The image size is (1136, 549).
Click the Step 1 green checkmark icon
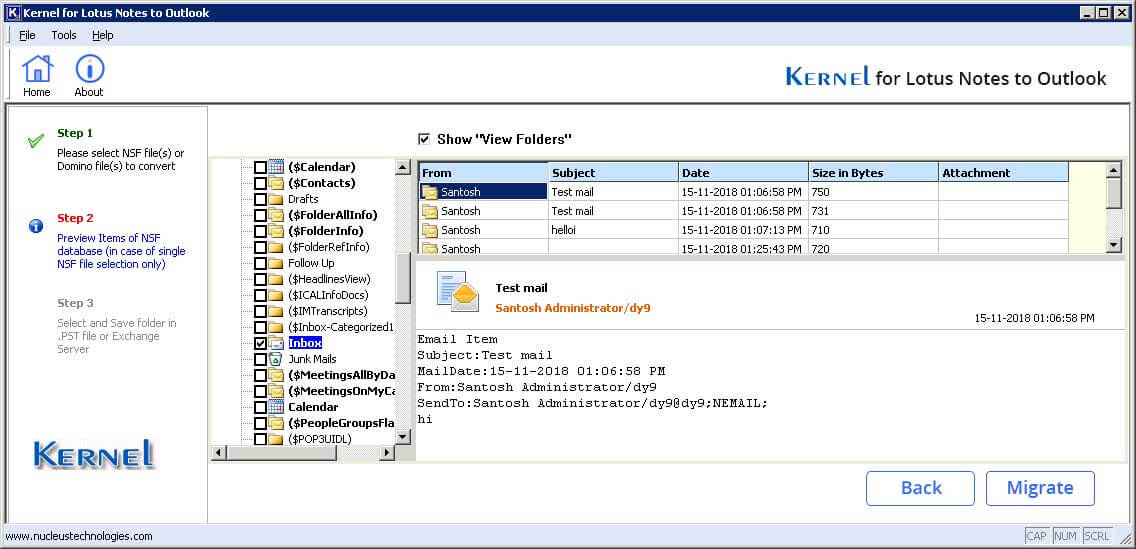[x=36, y=141]
